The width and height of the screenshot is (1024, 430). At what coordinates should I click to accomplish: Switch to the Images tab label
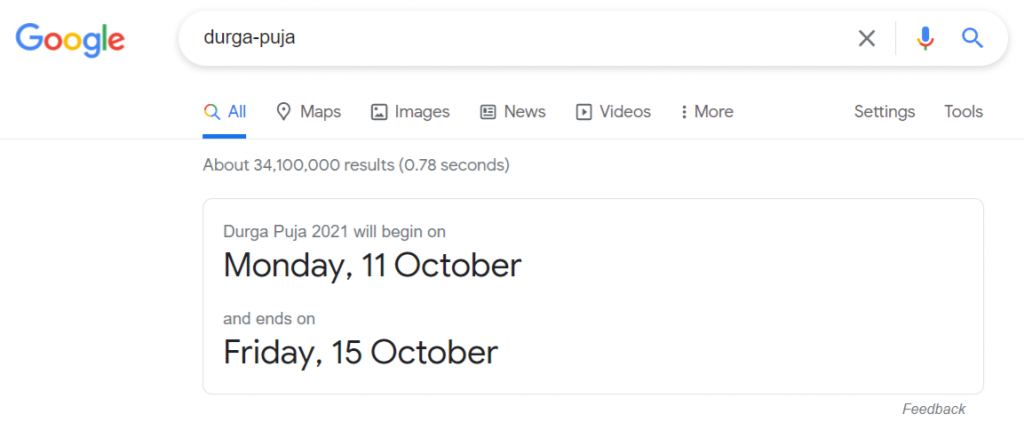point(422,112)
